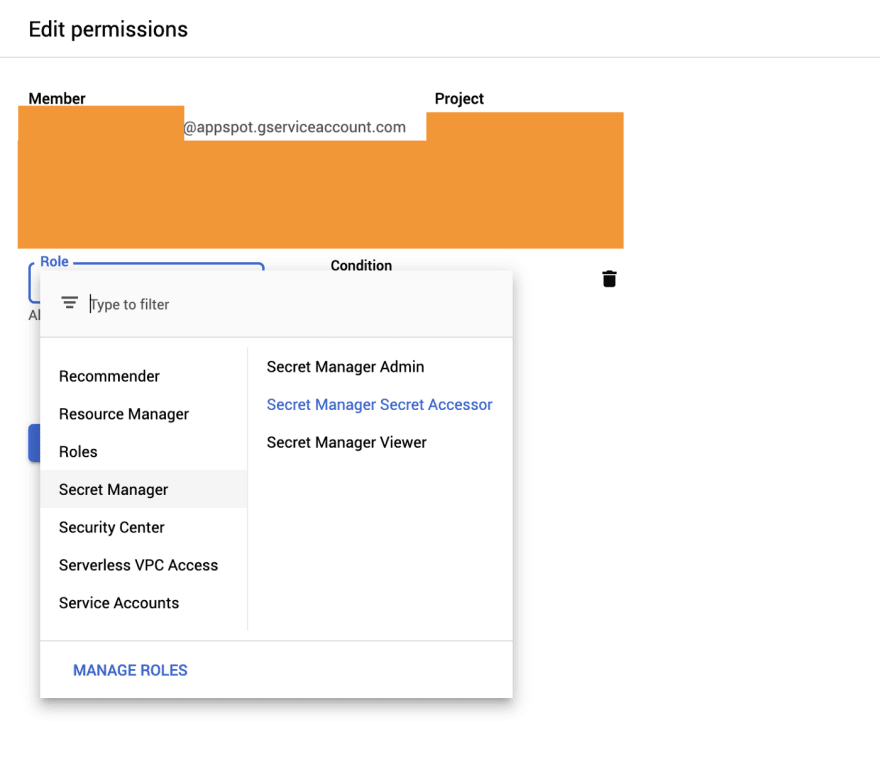Image resolution: width=880 pixels, height=776 pixels.
Task: Pick Secret Manager Admin role
Action: (x=380, y=366)
